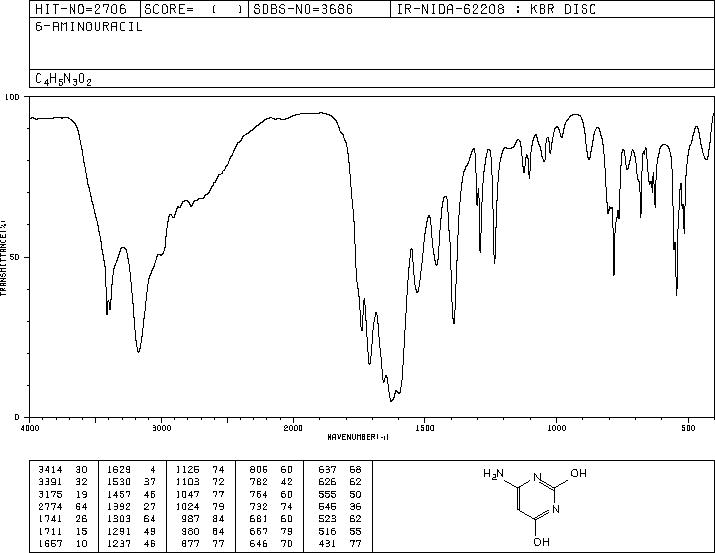
Task: Select peak value 626 in table
Action: (x=327, y=482)
